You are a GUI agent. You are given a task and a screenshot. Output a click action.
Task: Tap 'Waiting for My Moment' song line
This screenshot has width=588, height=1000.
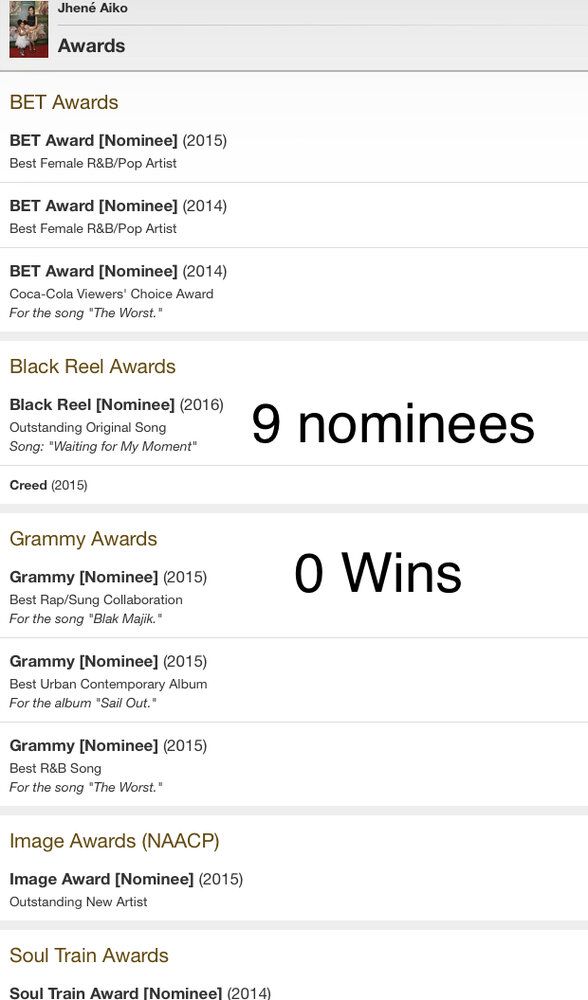click(x=103, y=446)
